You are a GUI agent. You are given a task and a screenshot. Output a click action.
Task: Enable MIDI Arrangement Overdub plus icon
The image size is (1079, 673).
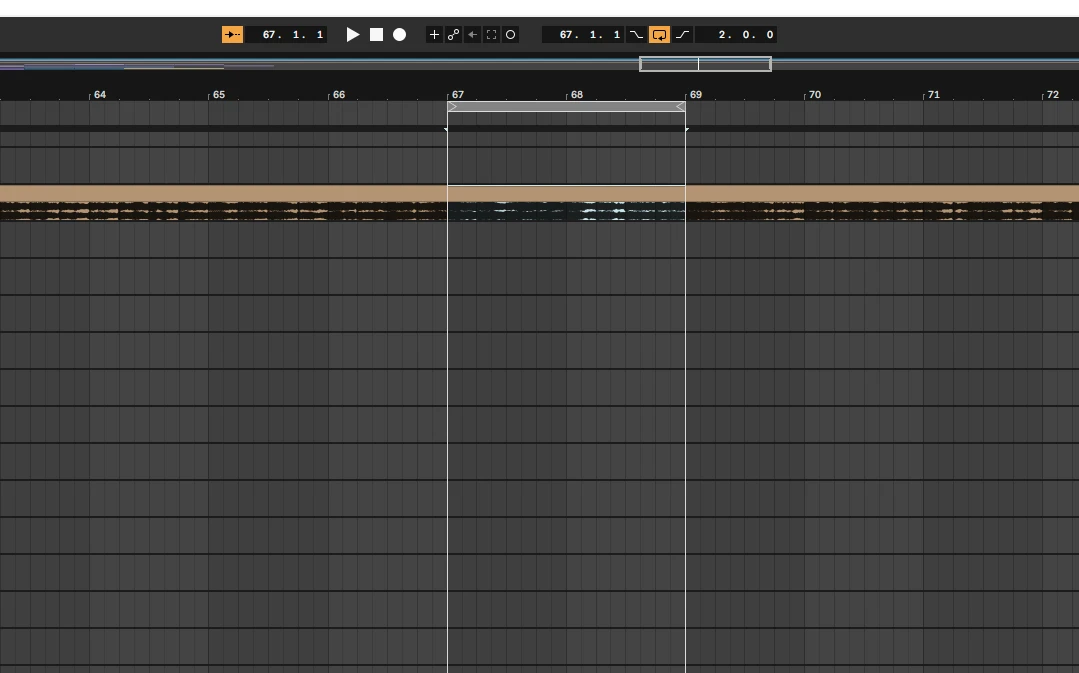pos(434,35)
